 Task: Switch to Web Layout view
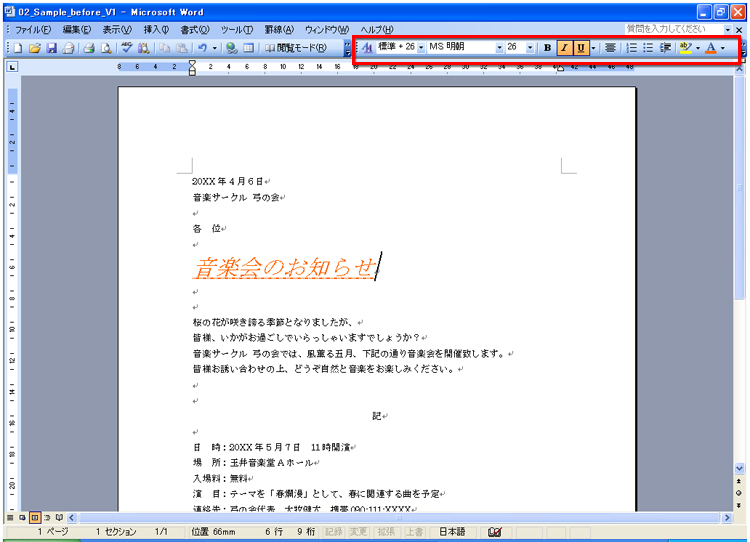[22, 518]
